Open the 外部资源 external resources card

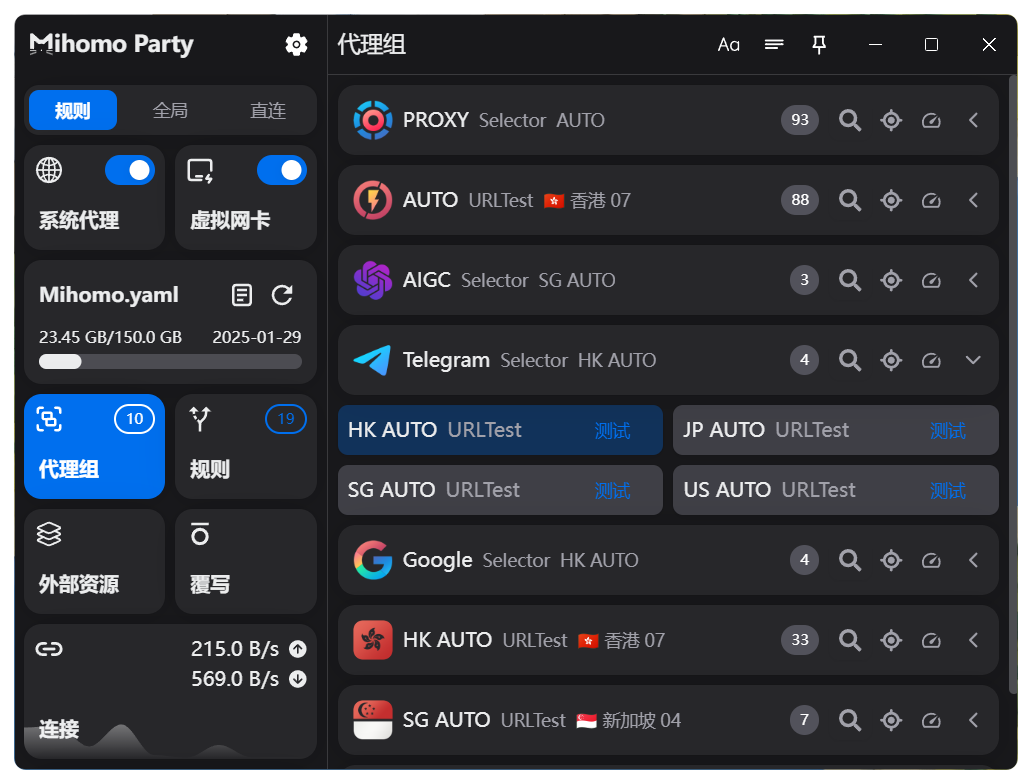pyautogui.click(x=94, y=561)
